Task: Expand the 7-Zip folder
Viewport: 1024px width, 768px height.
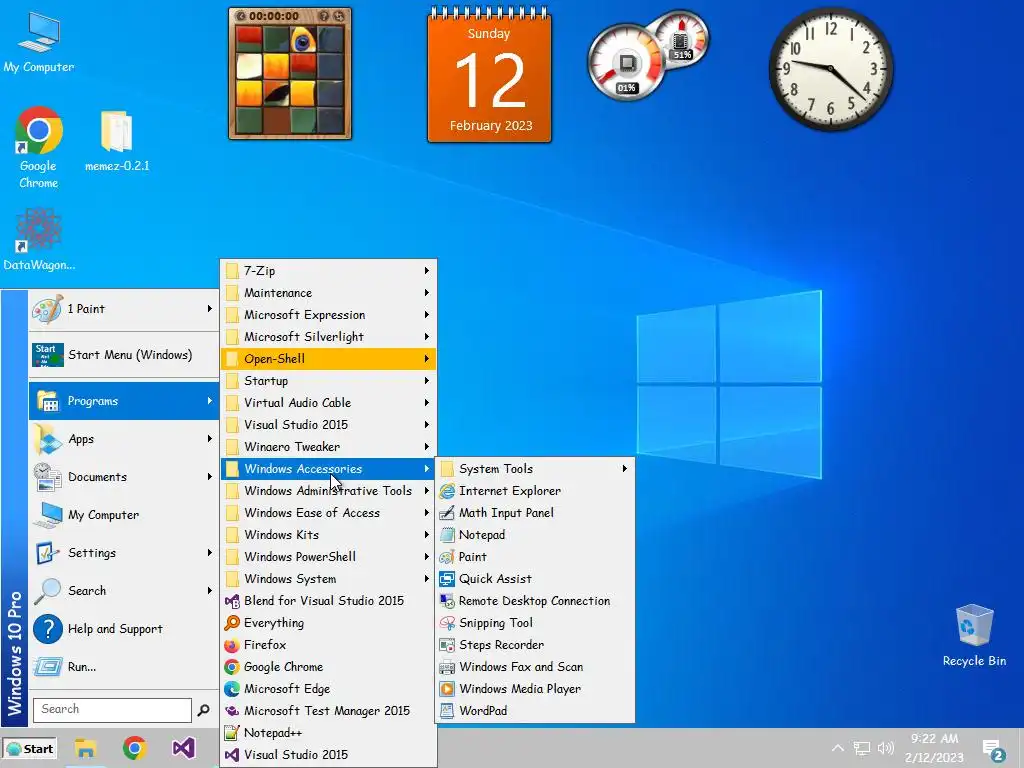Action: point(328,270)
